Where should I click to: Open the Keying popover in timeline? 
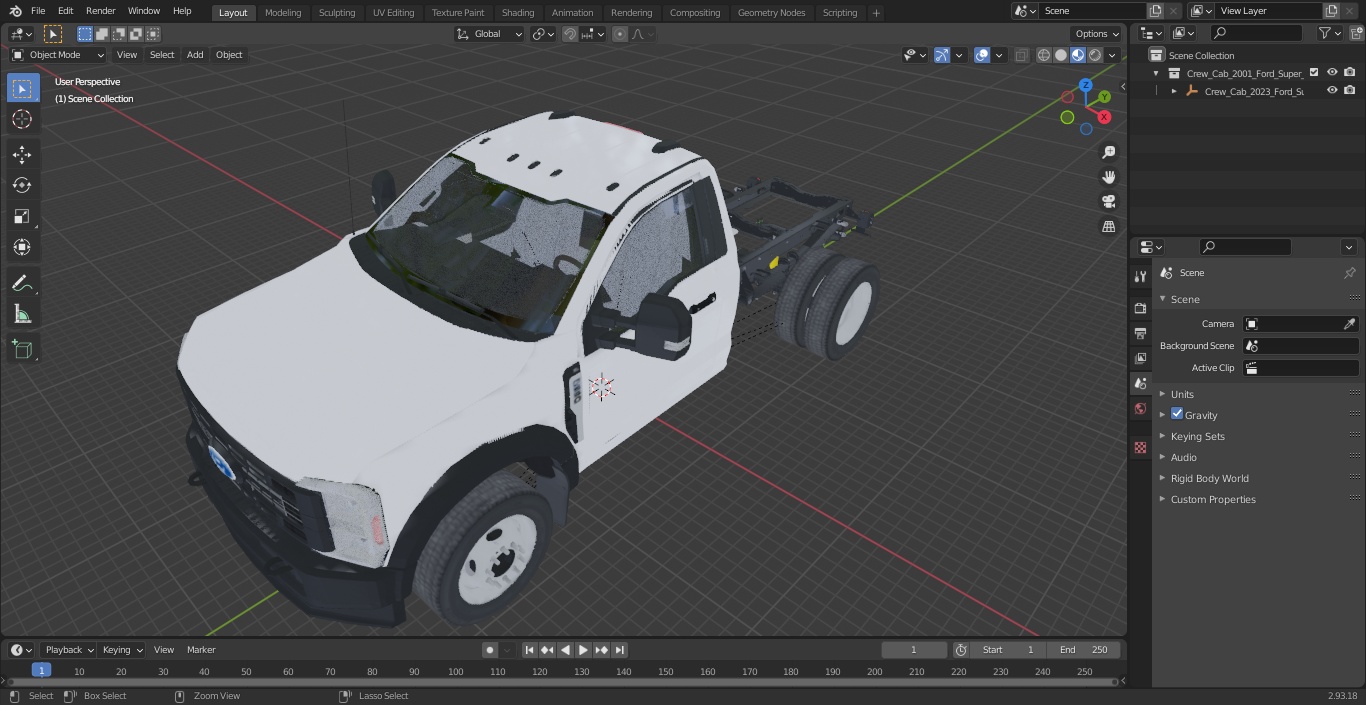(x=122, y=650)
